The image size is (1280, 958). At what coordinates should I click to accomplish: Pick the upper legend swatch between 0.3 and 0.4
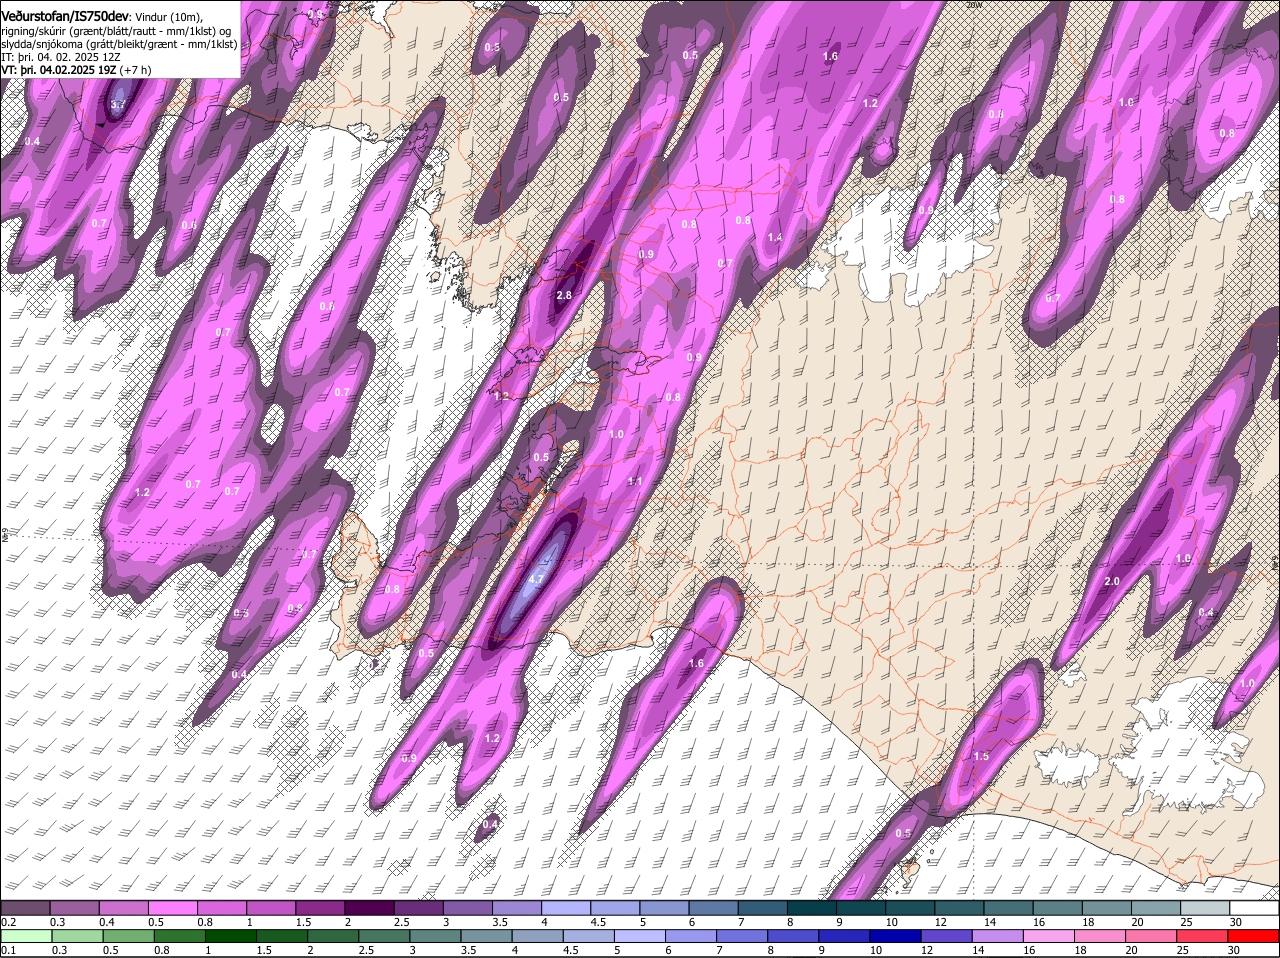[75, 907]
